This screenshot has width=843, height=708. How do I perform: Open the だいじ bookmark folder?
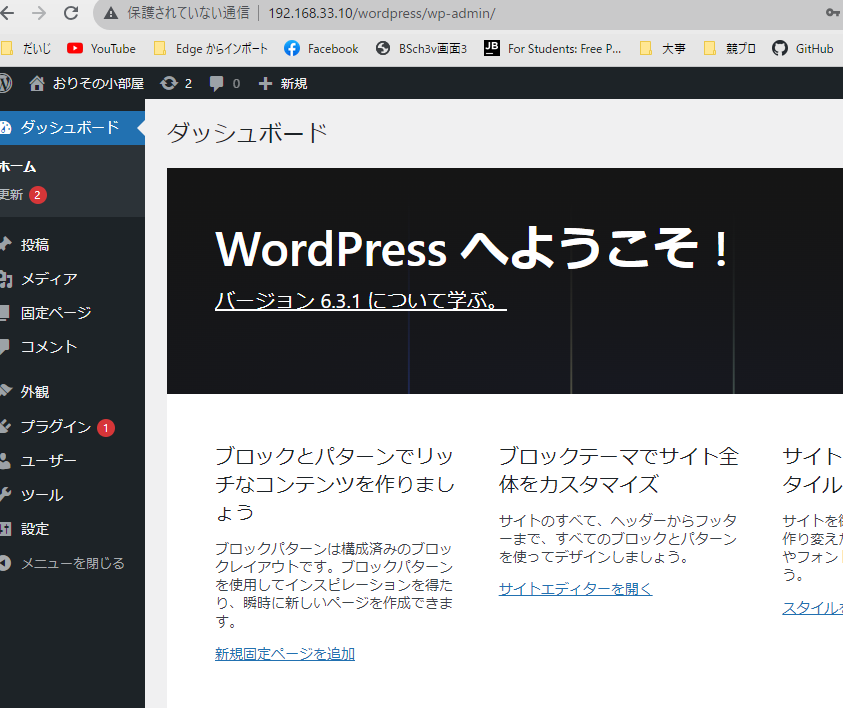click(26, 49)
